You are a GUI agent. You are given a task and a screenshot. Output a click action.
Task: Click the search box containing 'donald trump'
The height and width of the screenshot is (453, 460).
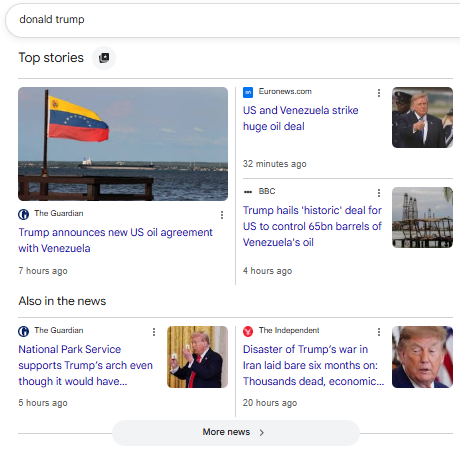pos(233,20)
